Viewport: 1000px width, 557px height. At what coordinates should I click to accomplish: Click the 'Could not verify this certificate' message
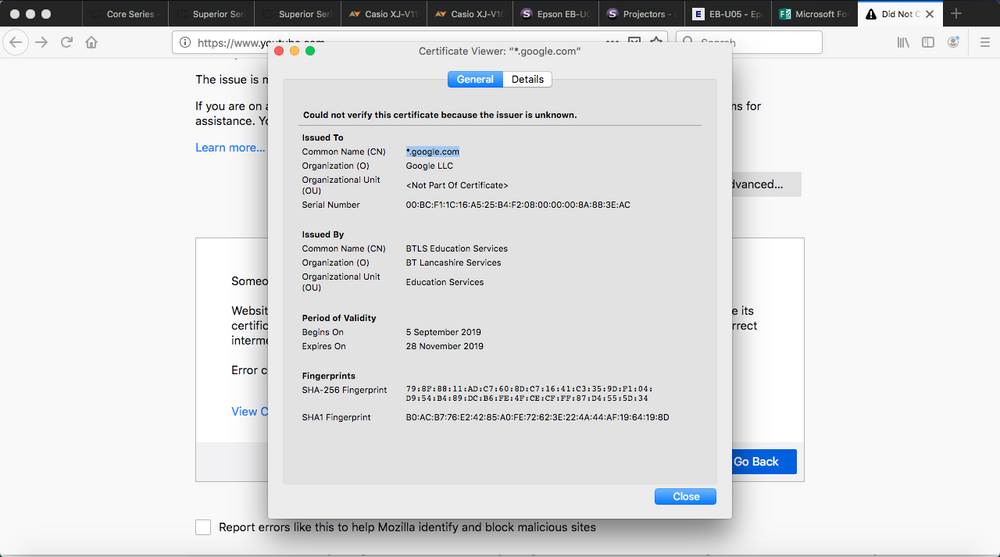click(440, 115)
